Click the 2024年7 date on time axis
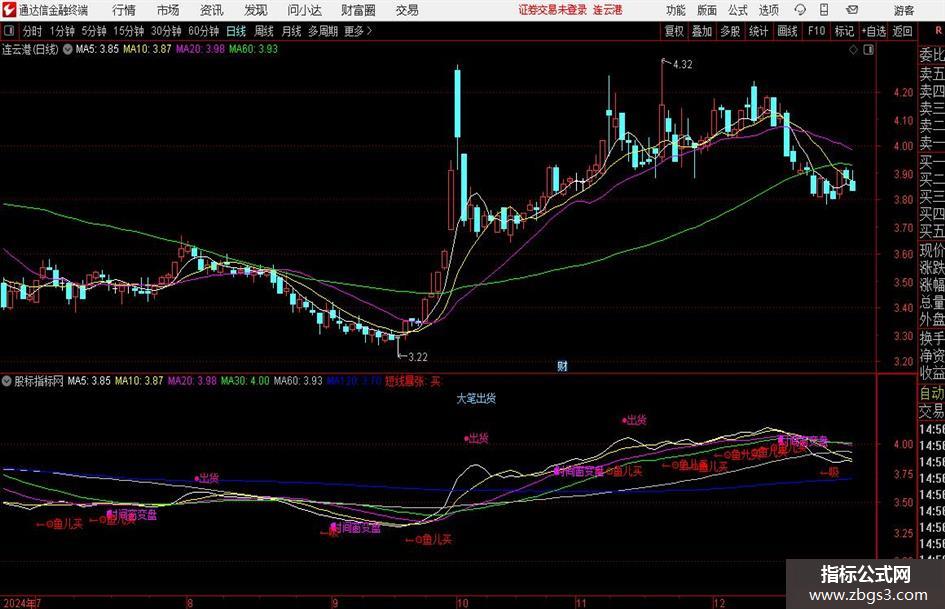945x609 pixels. point(22,602)
